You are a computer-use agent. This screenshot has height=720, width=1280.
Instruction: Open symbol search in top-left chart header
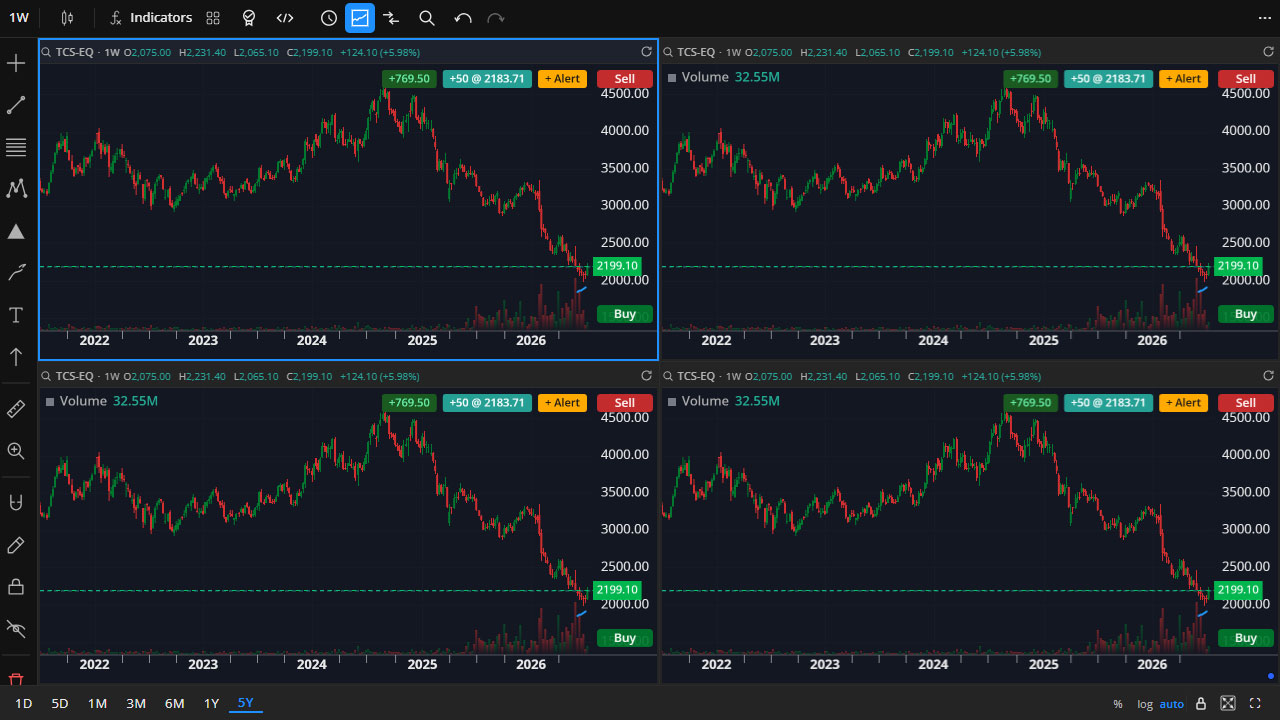[46, 52]
